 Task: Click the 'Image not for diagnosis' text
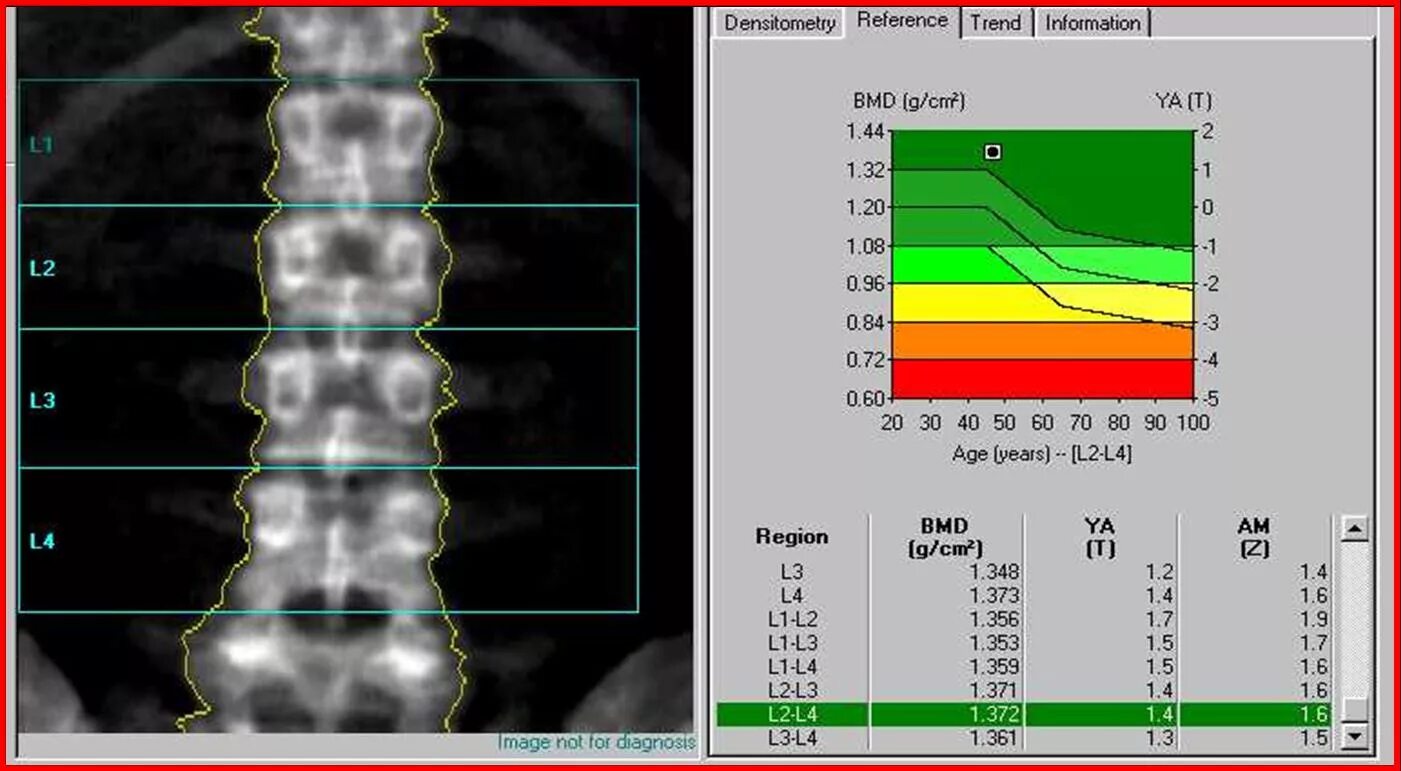[597, 742]
